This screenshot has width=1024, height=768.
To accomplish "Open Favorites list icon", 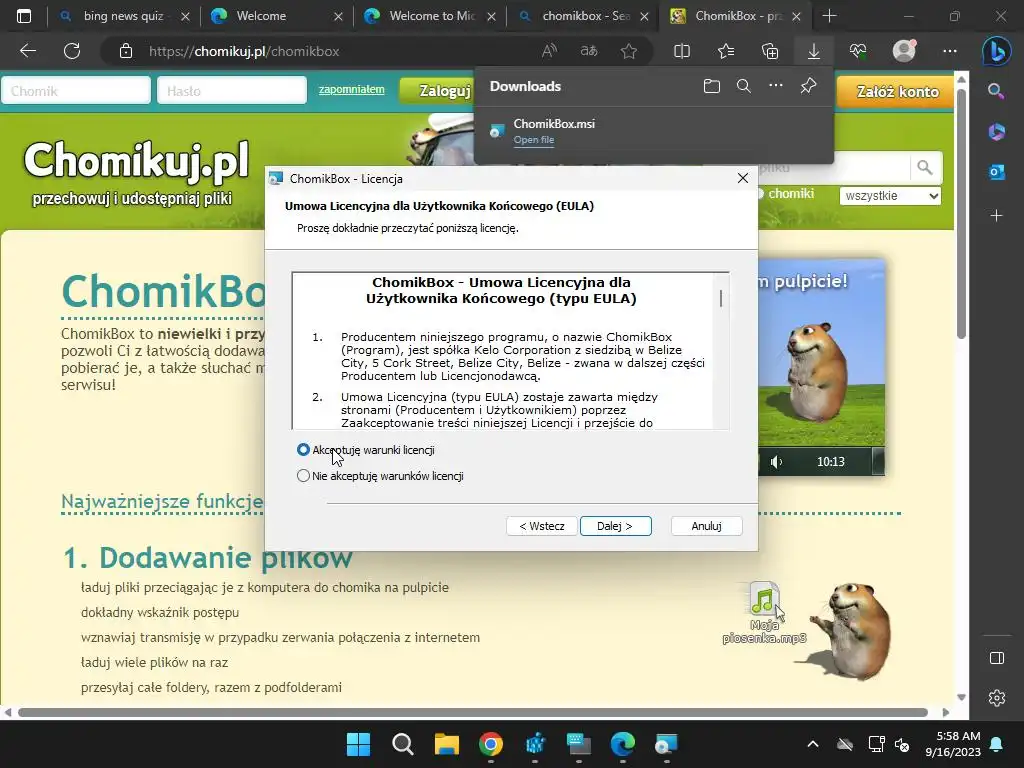I will click(726, 51).
